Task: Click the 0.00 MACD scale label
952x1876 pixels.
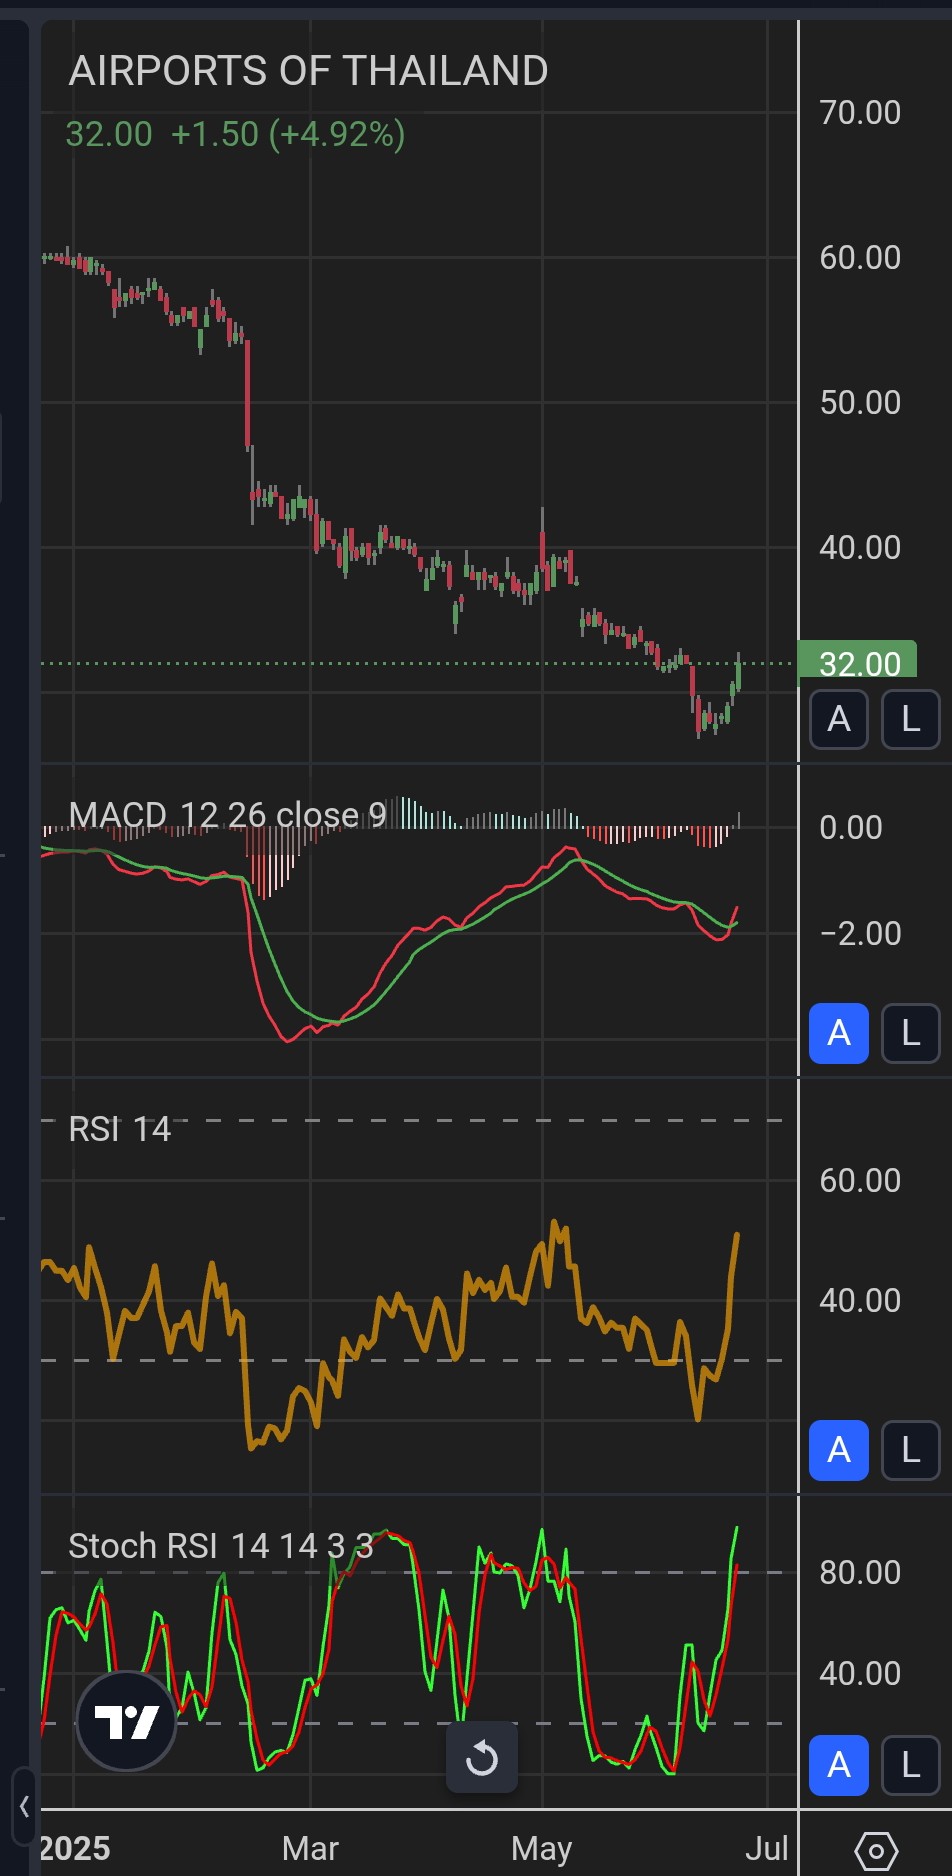Action: [x=851, y=827]
